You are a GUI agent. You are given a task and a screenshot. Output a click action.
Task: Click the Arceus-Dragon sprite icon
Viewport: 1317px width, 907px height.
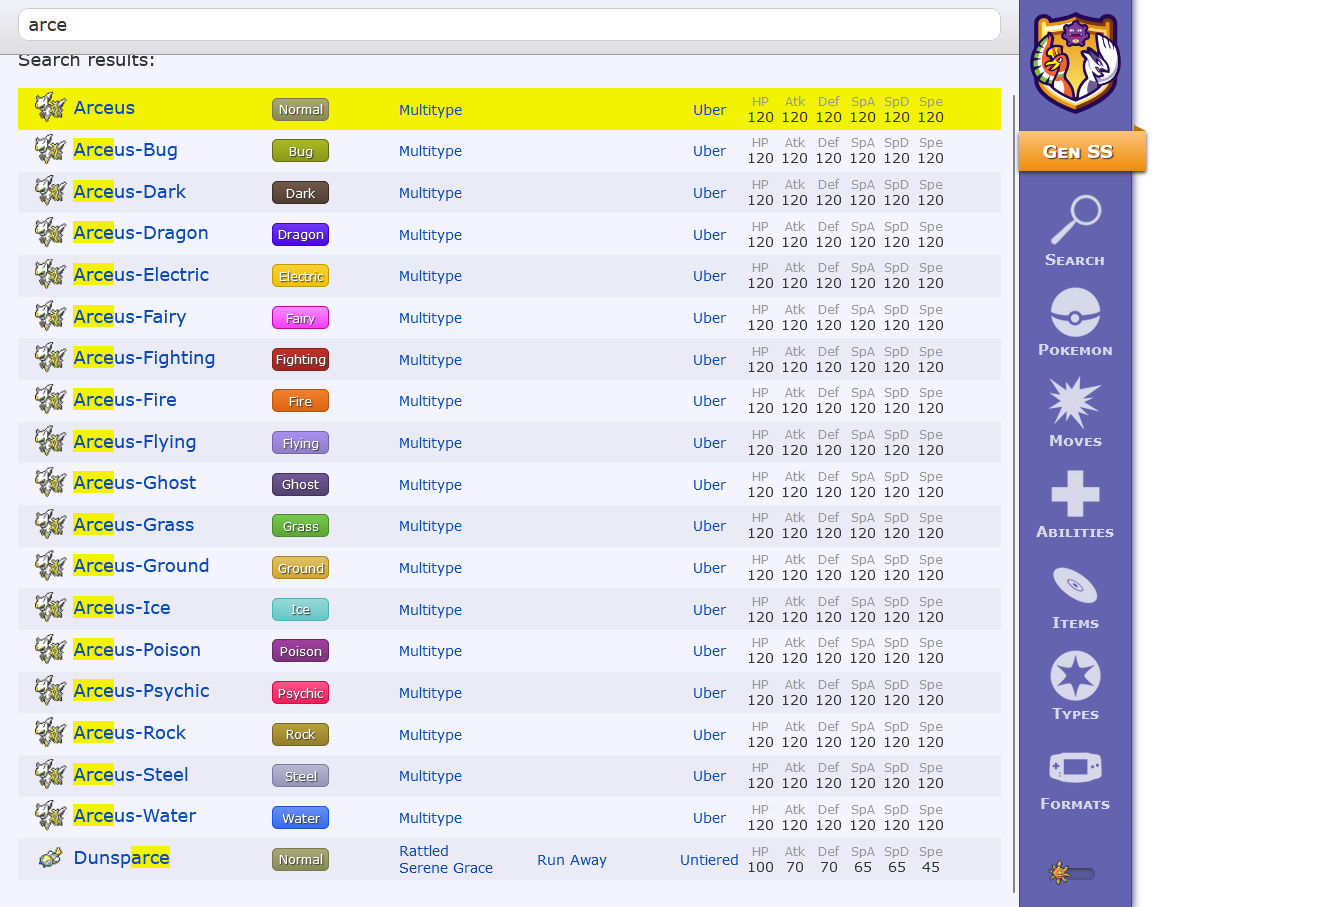click(50, 232)
